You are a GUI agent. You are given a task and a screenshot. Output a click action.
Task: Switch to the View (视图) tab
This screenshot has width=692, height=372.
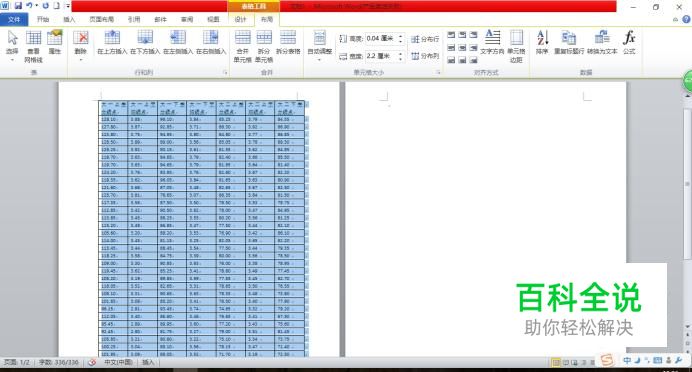[213, 19]
